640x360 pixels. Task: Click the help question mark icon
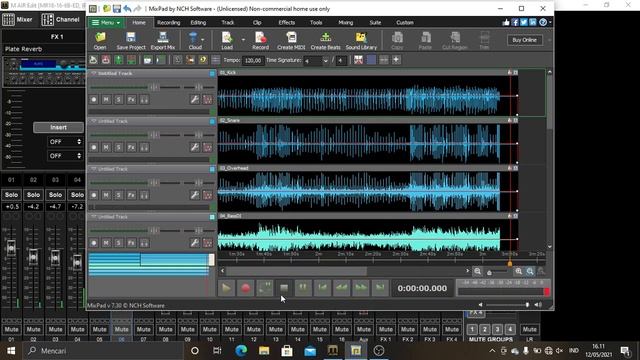coord(543,22)
